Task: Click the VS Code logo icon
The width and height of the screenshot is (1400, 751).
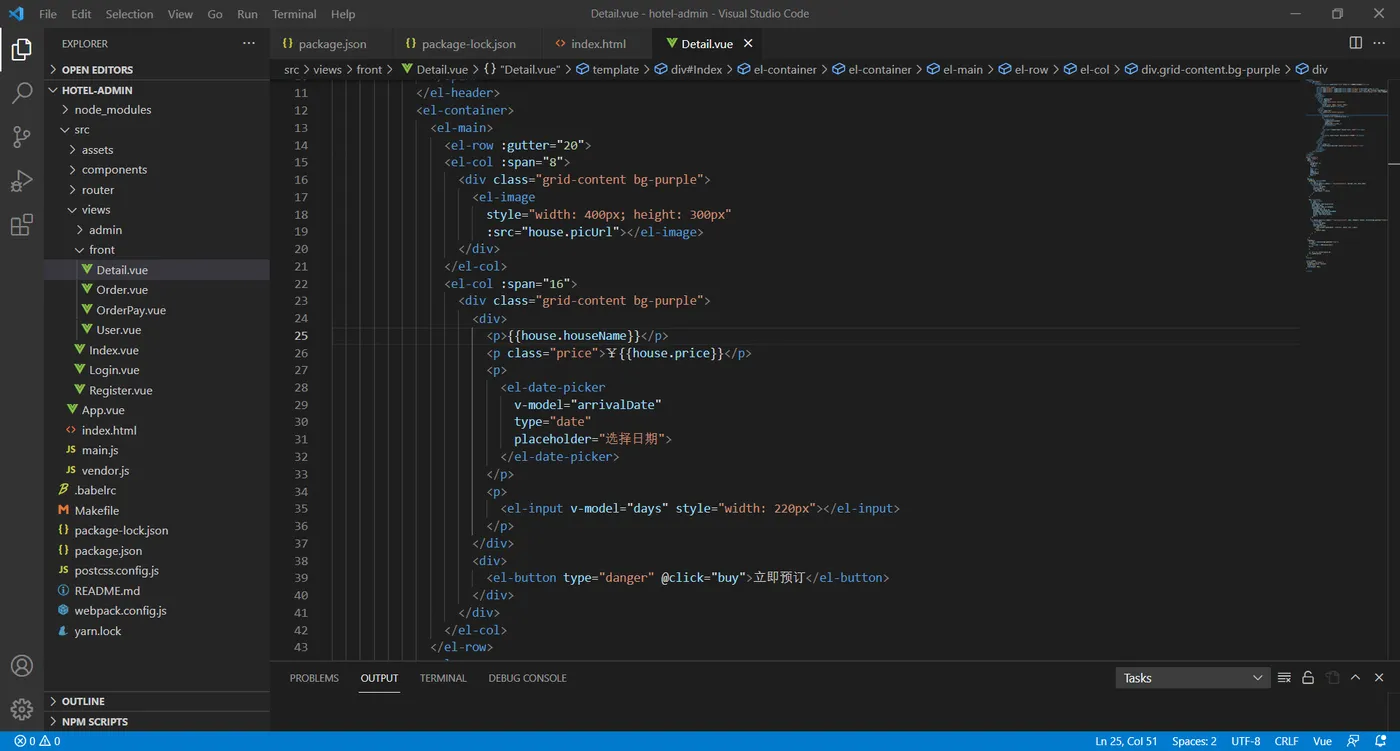Action: click(x=15, y=14)
